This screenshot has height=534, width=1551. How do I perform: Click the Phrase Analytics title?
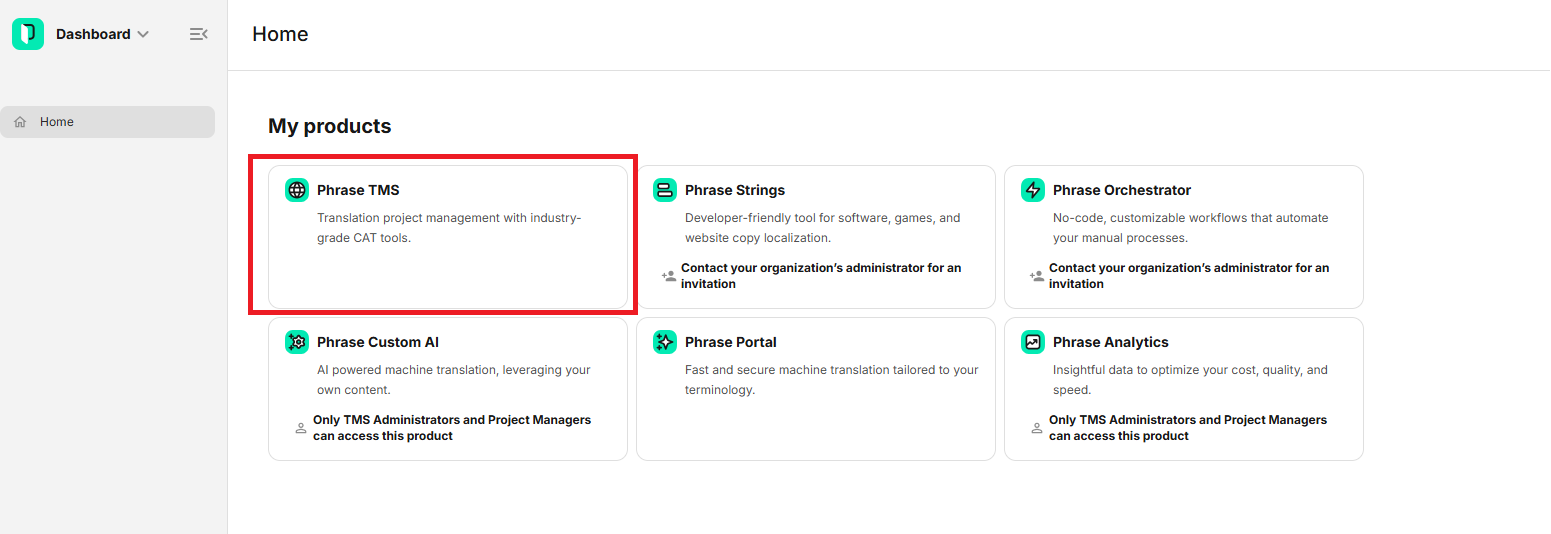click(x=1111, y=342)
